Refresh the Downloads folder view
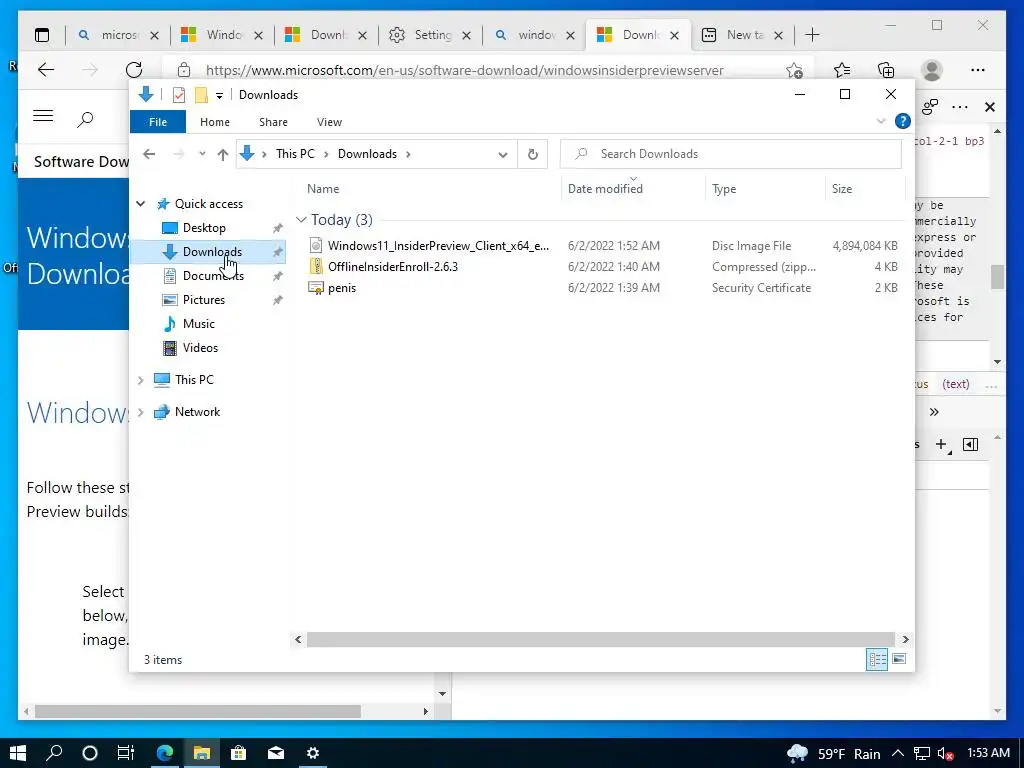The image size is (1024, 768). (x=533, y=154)
